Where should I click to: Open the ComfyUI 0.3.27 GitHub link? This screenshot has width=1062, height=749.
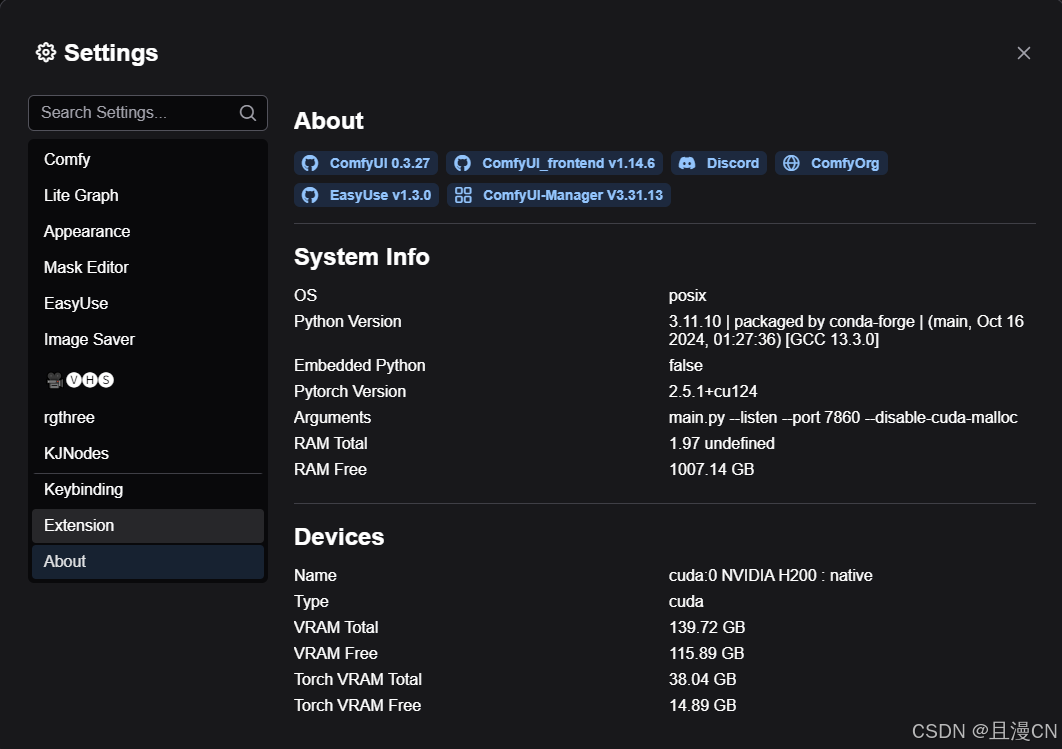pyautogui.click(x=366, y=163)
